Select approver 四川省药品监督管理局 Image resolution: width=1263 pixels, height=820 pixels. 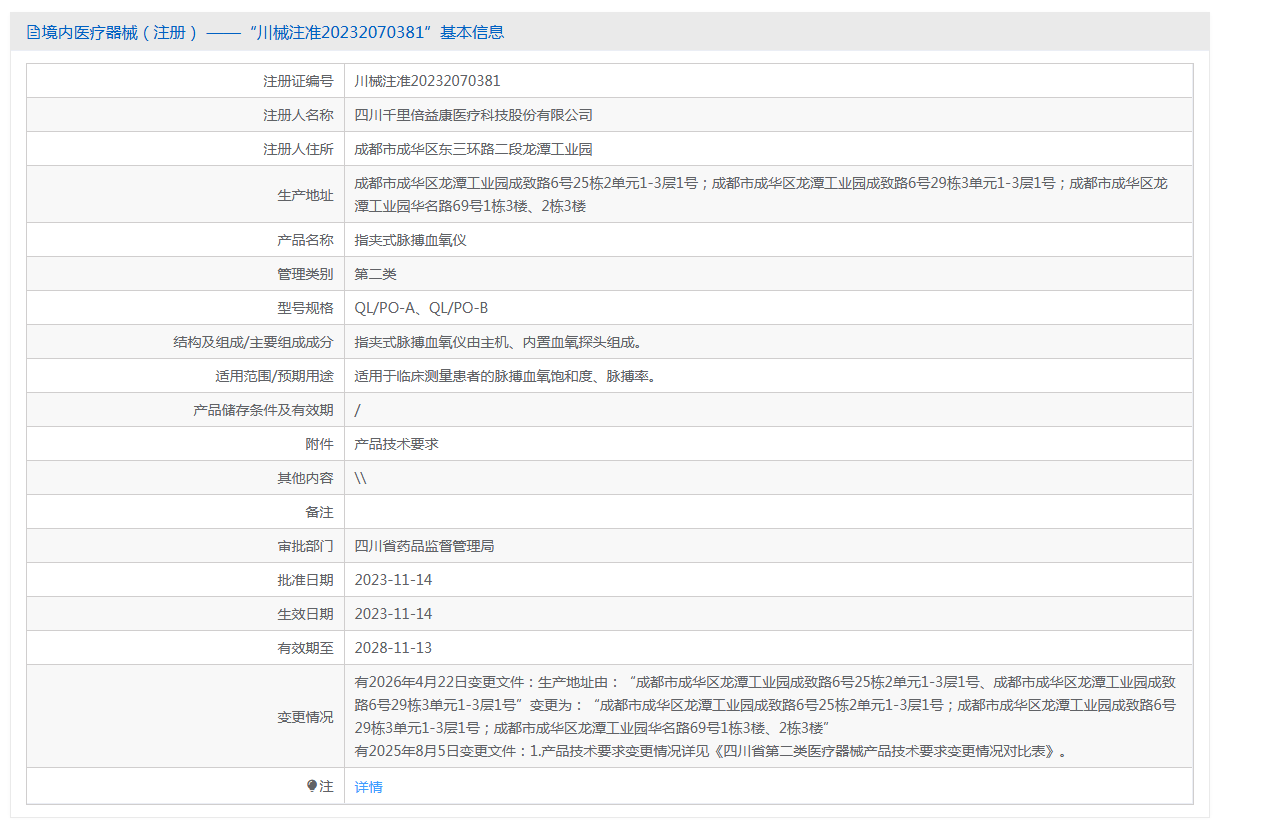pyautogui.click(x=425, y=546)
